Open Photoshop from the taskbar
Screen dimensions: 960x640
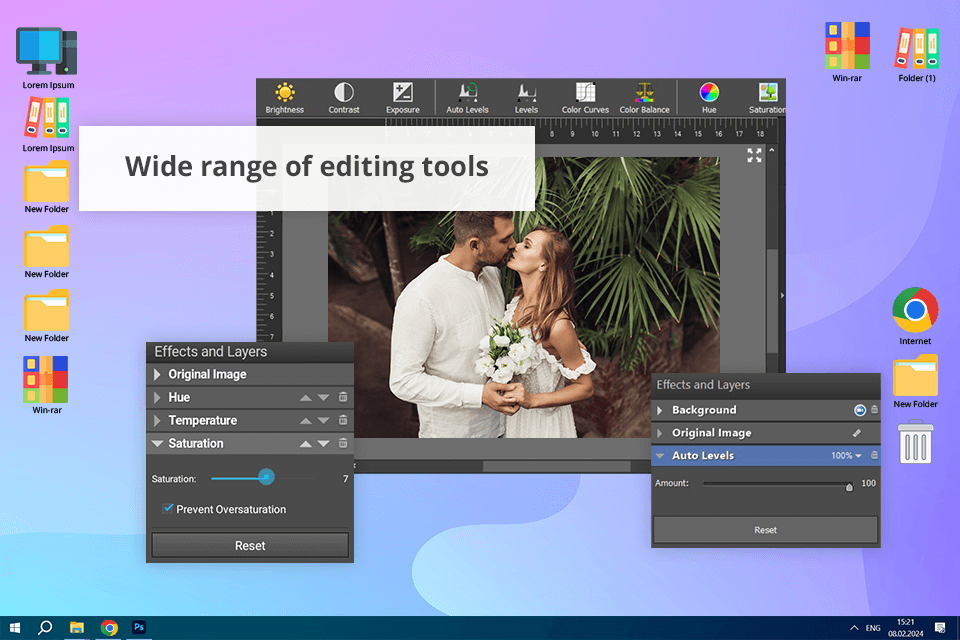139,627
